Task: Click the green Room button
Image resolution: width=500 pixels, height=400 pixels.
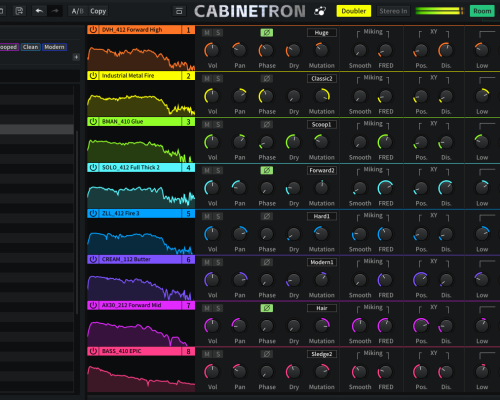Action: [x=482, y=11]
